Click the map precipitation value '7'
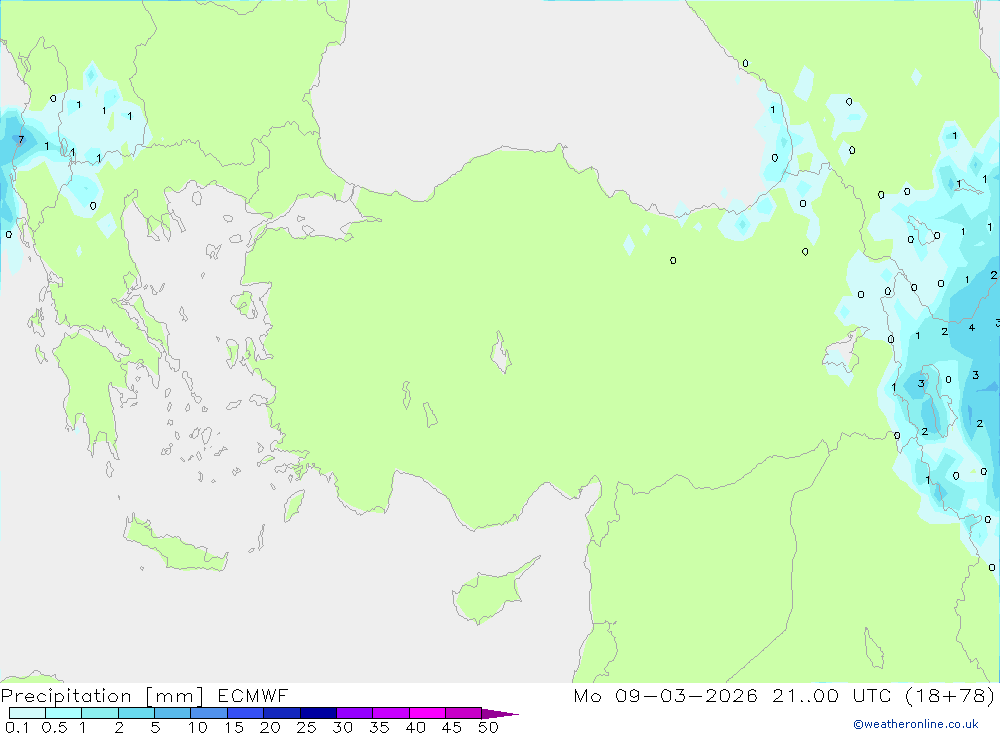This screenshot has width=1000, height=733. 21,140
